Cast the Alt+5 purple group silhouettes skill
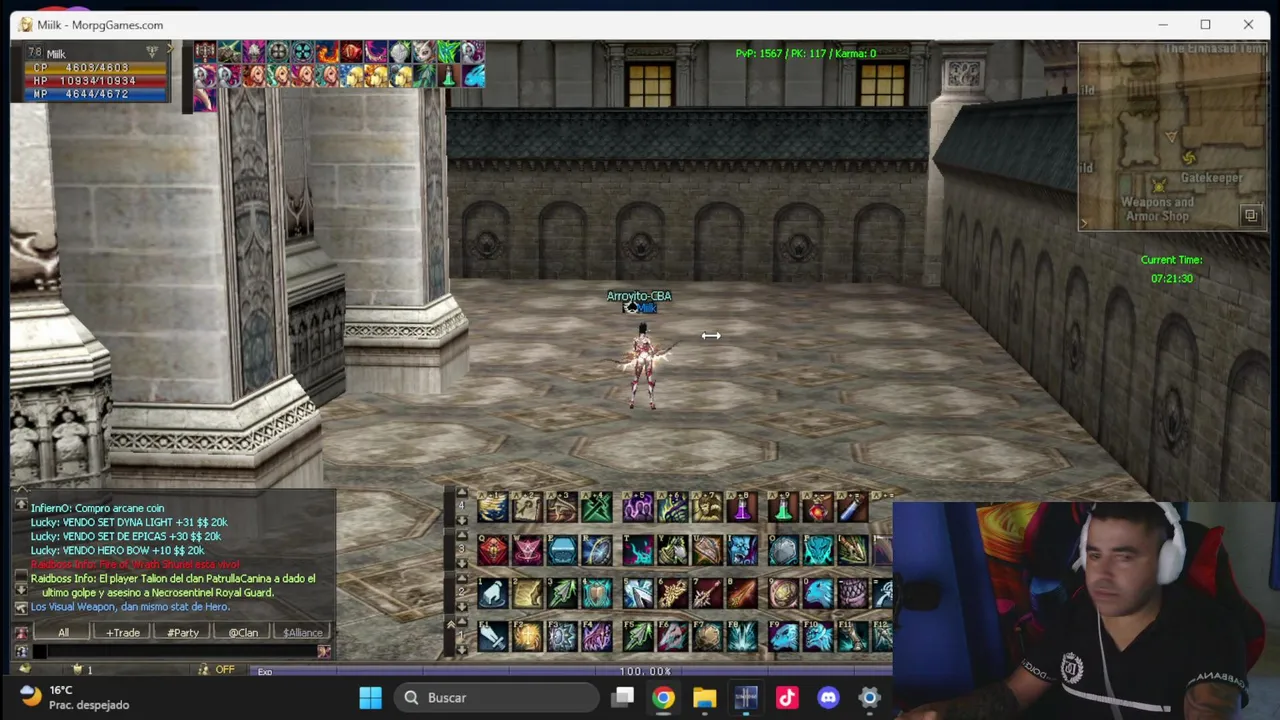The height and width of the screenshot is (720, 1280). tap(638, 507)
